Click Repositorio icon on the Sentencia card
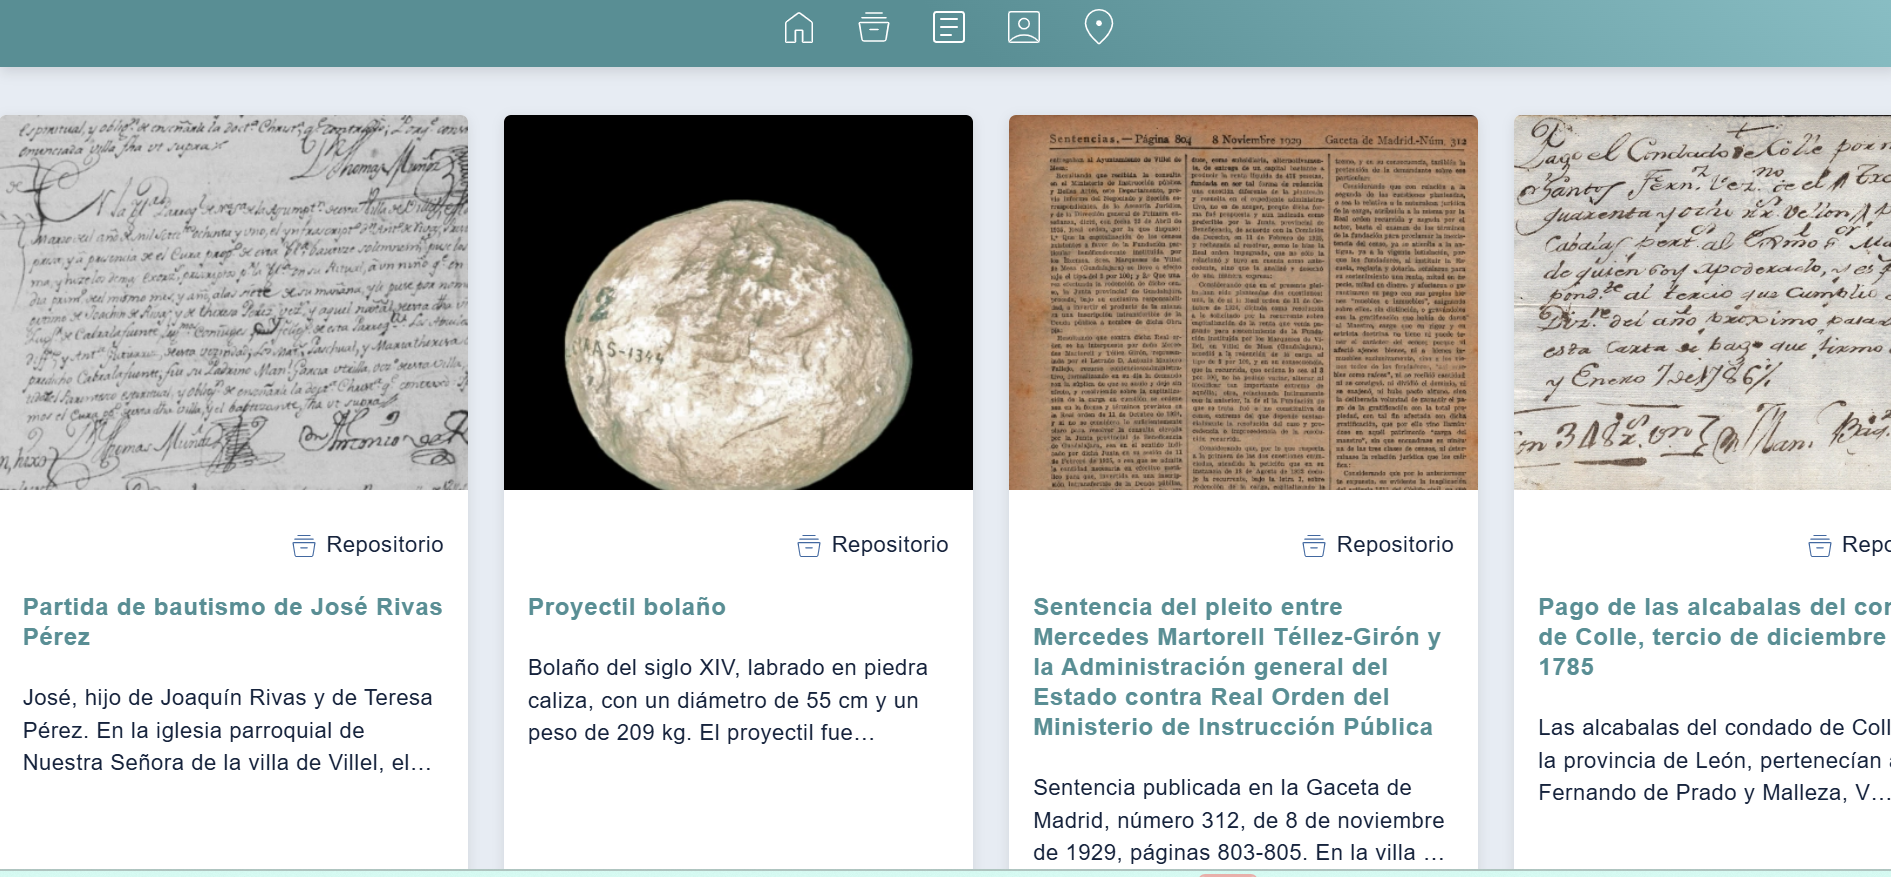 tap(1314, 546)
